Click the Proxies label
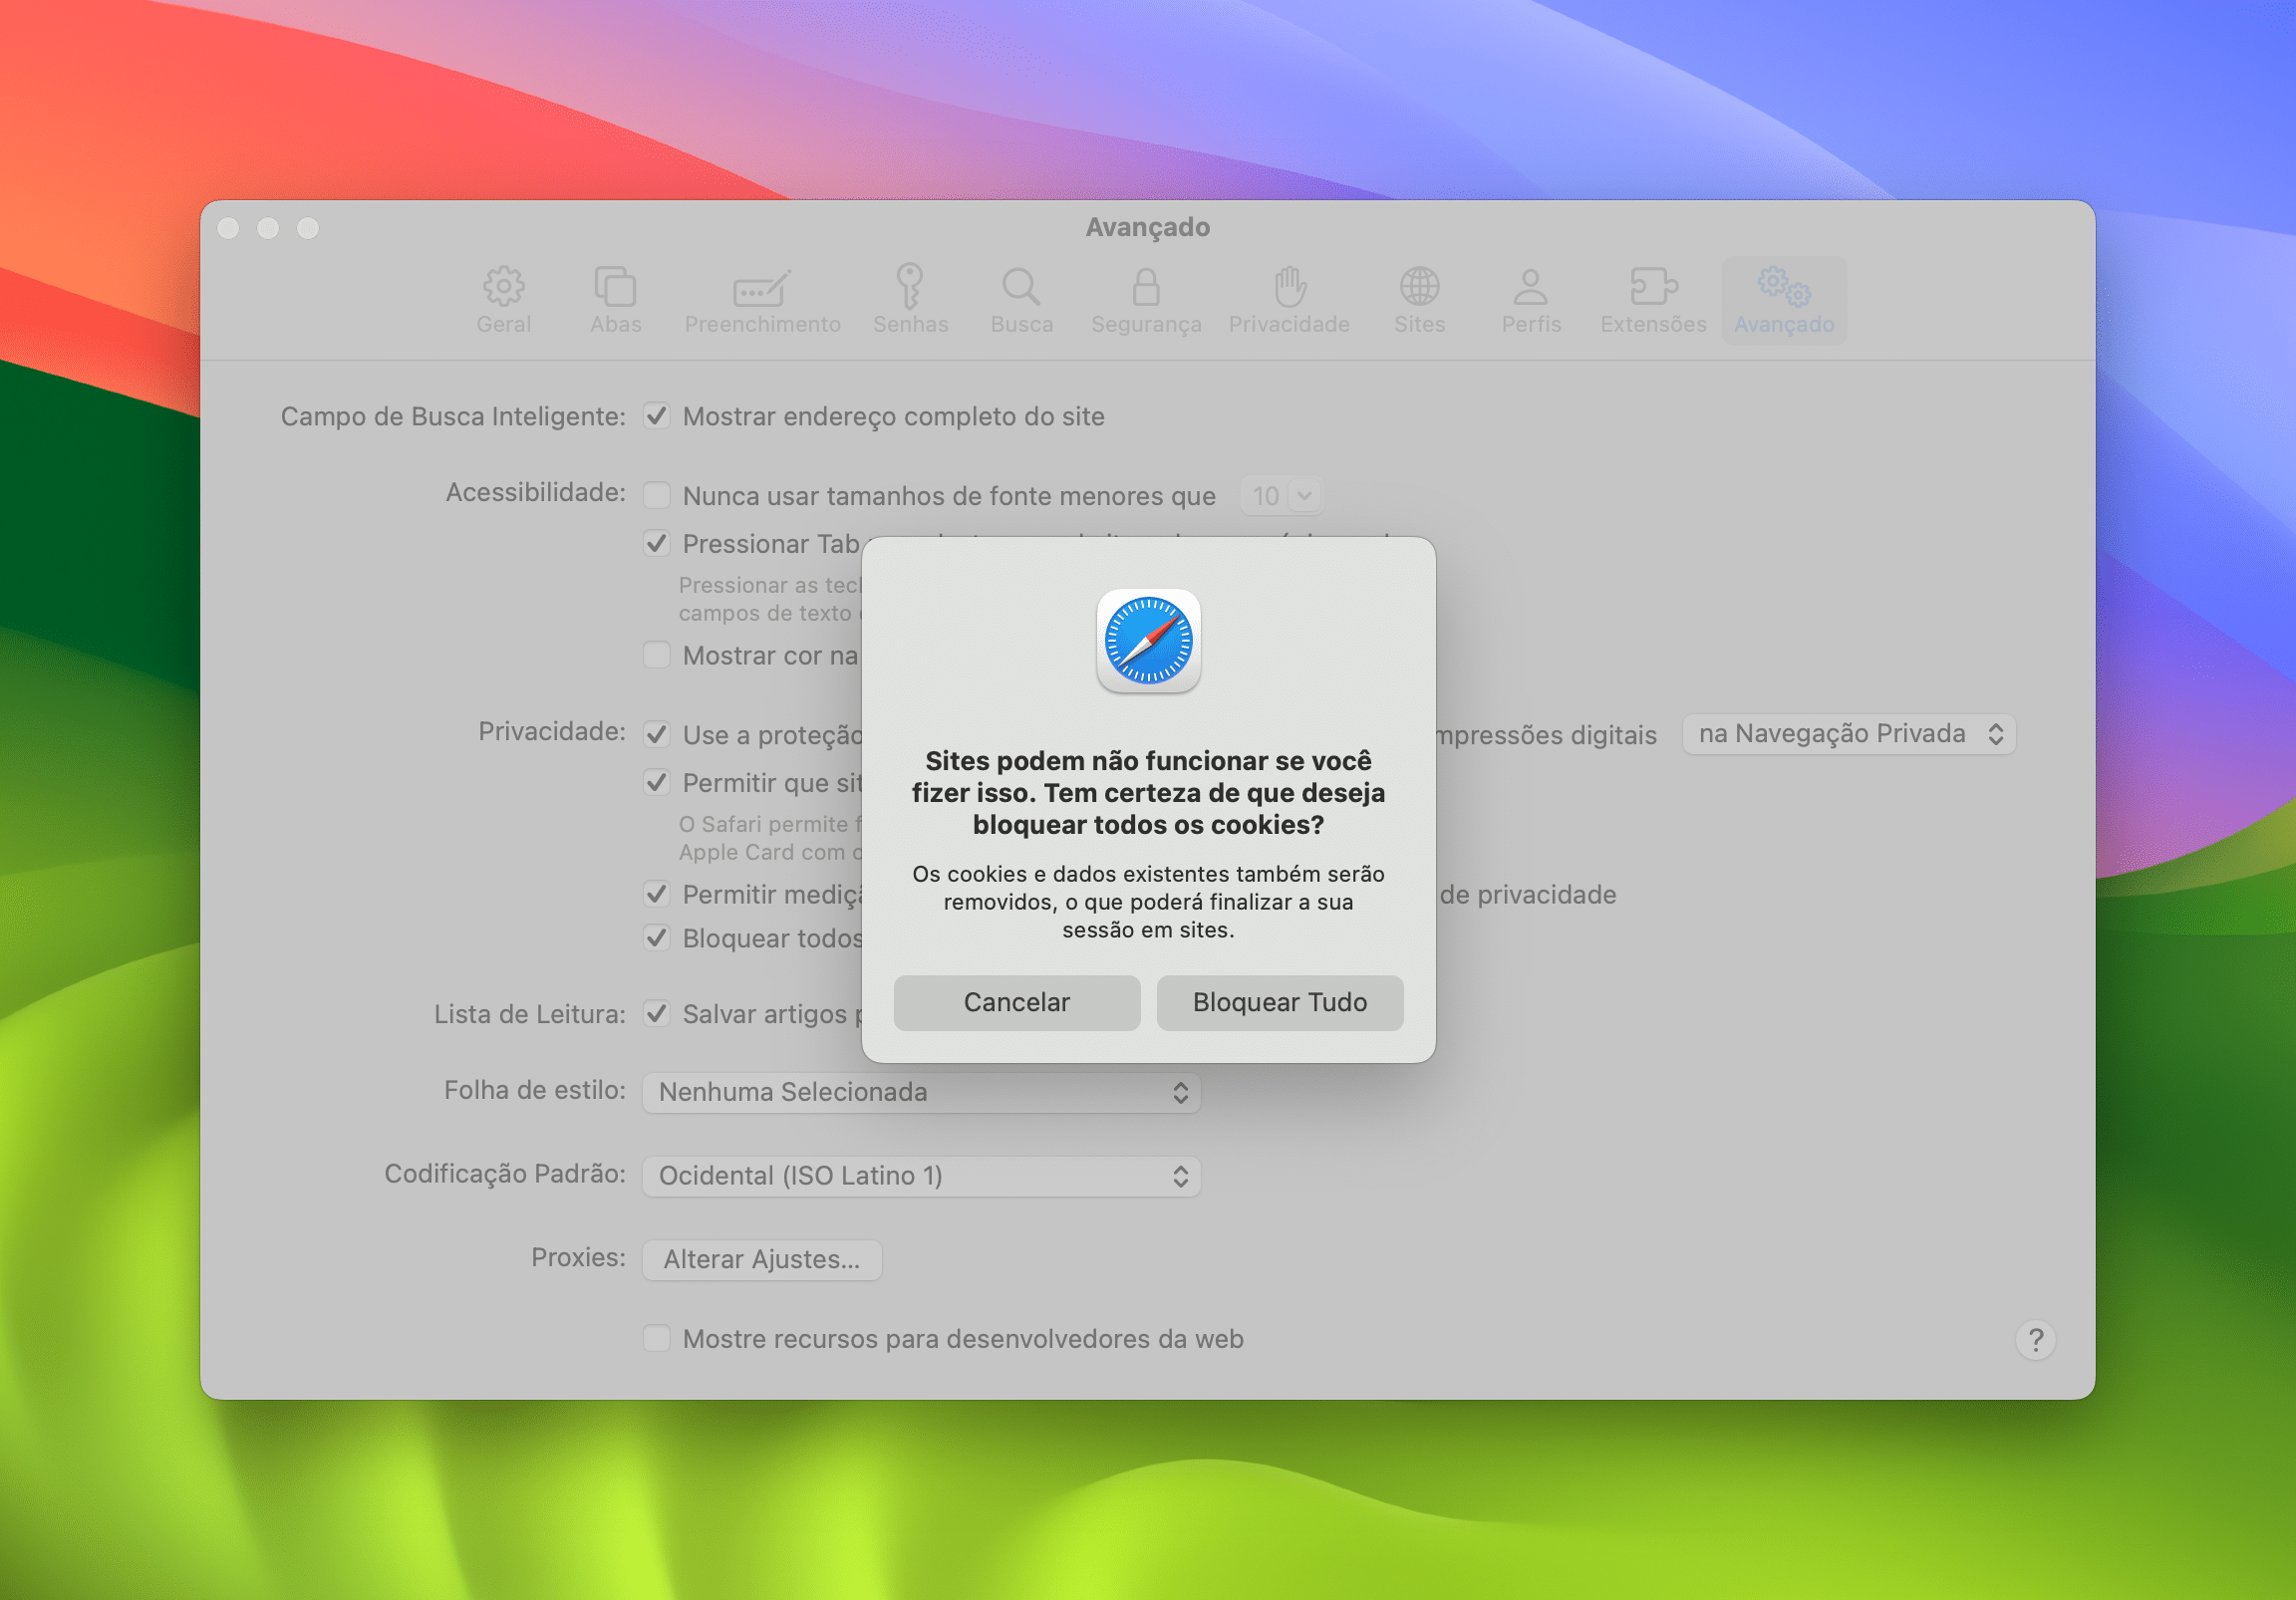This screenshot has height=1600, width=2296. (578, 1258)
